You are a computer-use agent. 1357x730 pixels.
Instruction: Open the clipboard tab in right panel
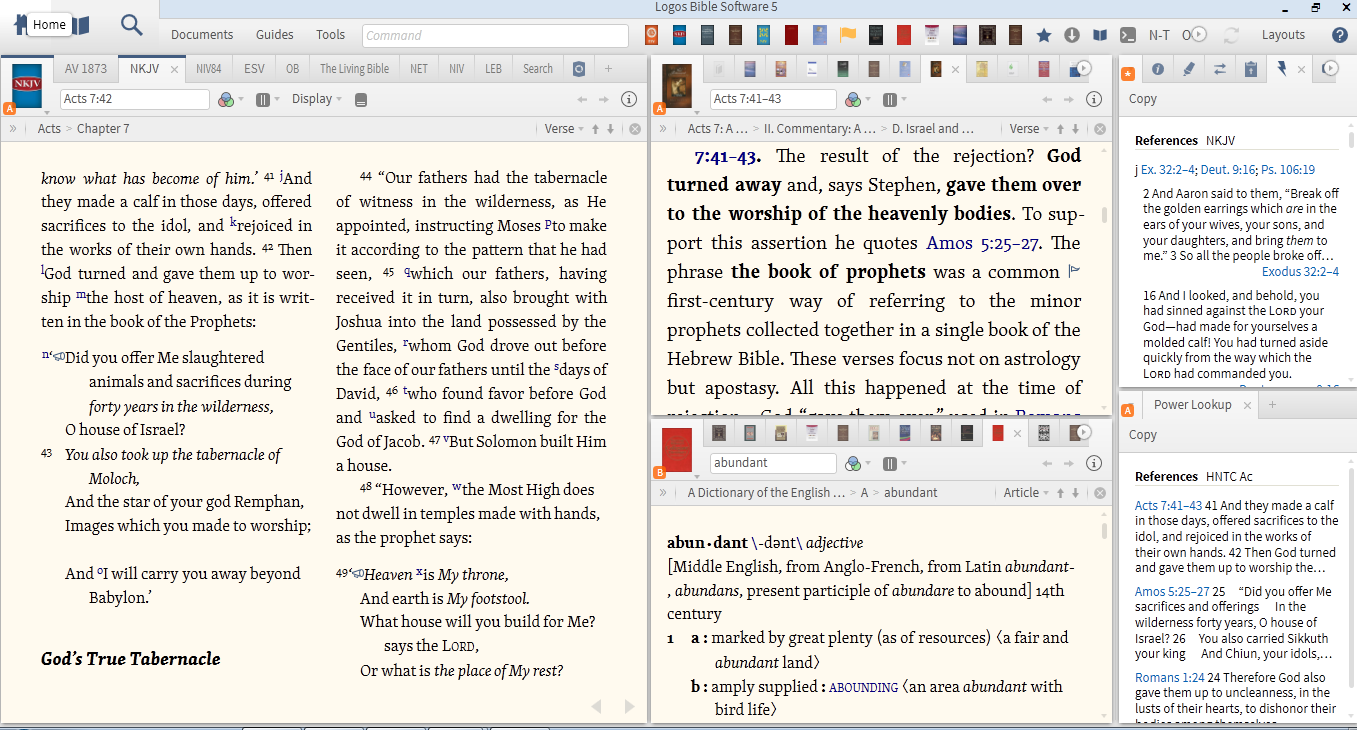tap(1250, 69)
